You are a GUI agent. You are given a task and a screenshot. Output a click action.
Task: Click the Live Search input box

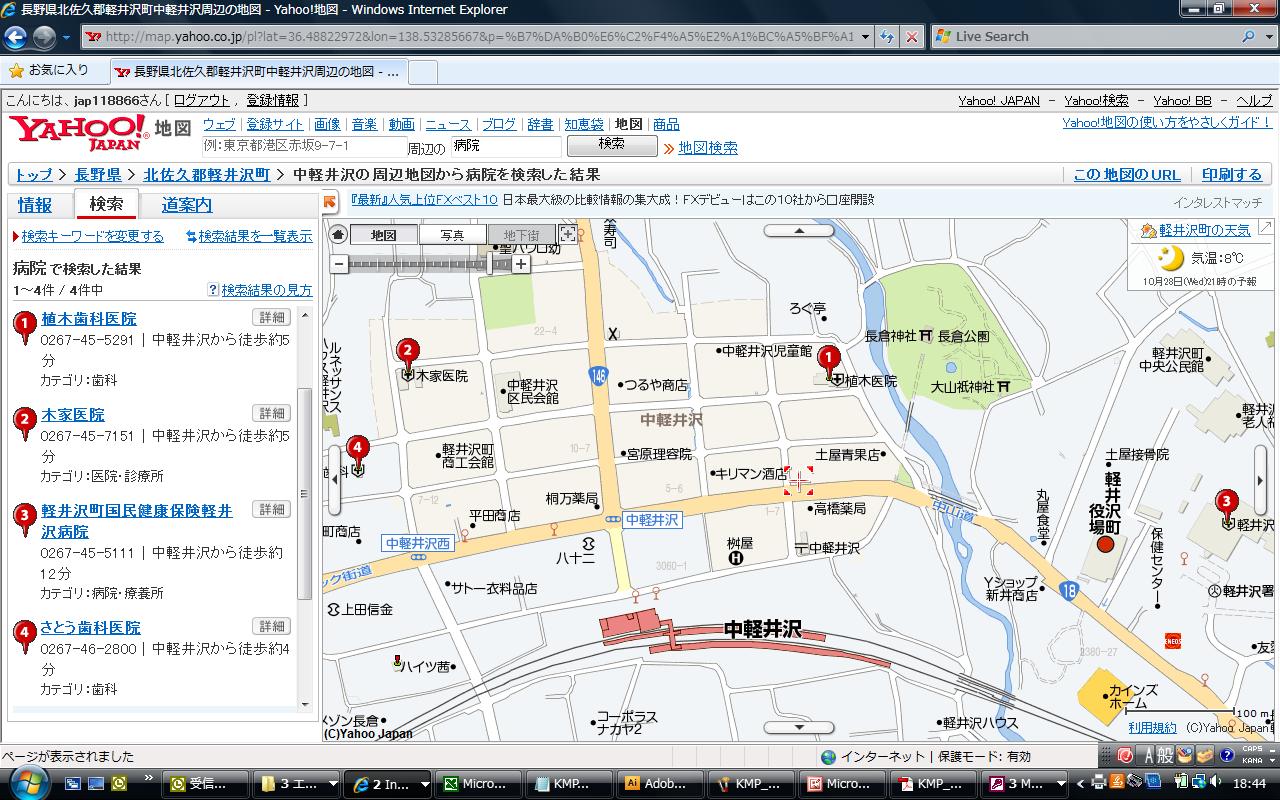point(1092,37)
